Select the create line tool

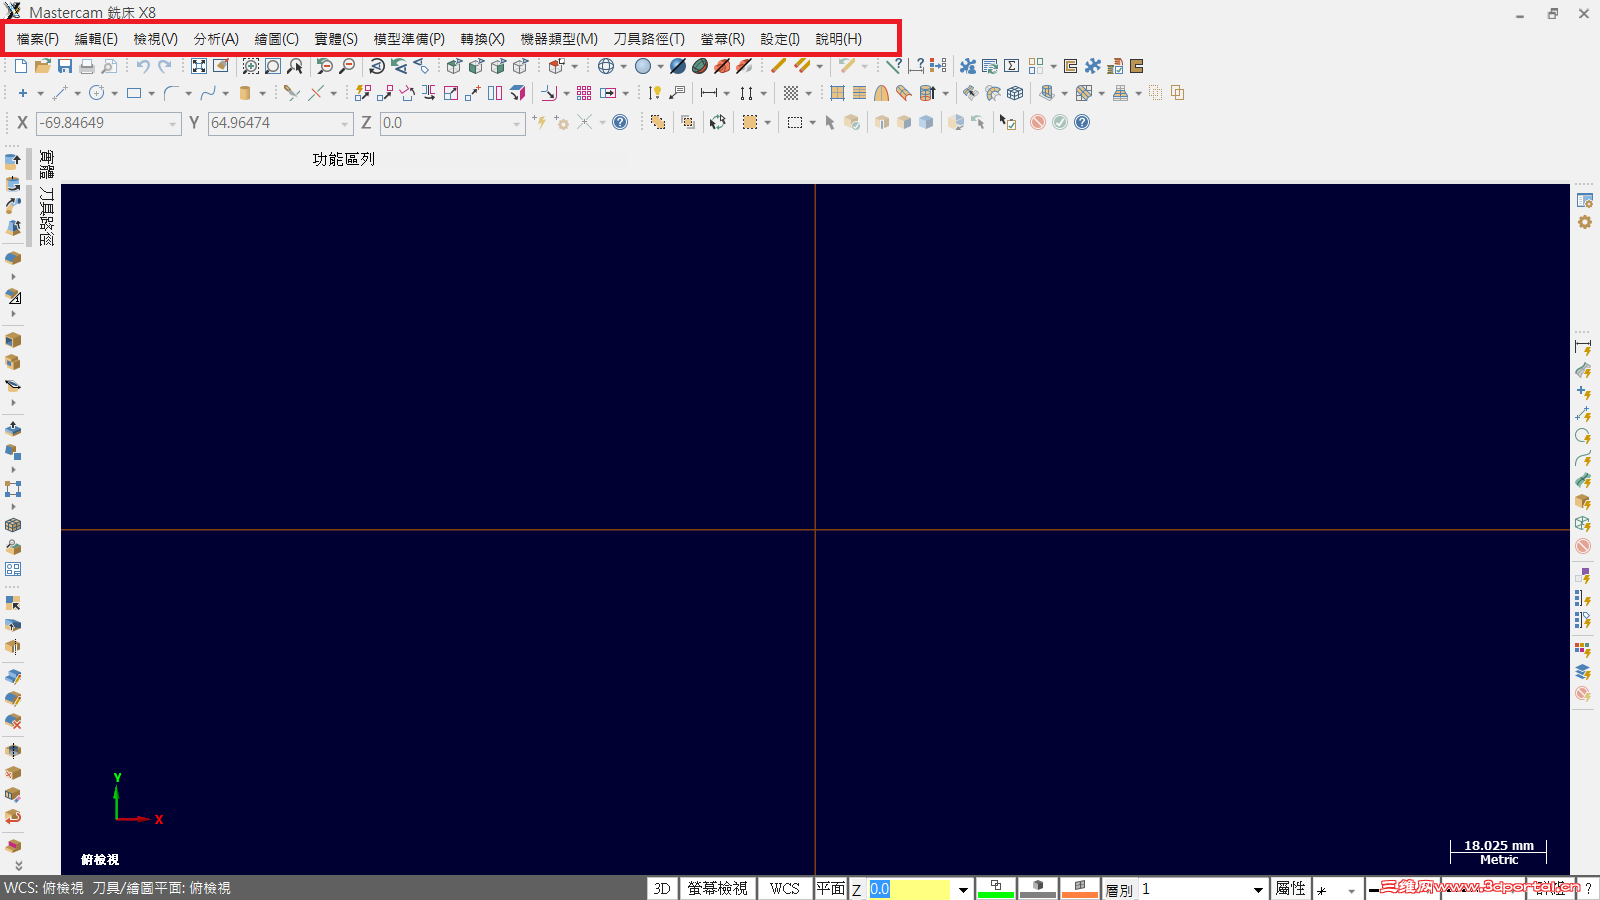(x=59, y=93)
